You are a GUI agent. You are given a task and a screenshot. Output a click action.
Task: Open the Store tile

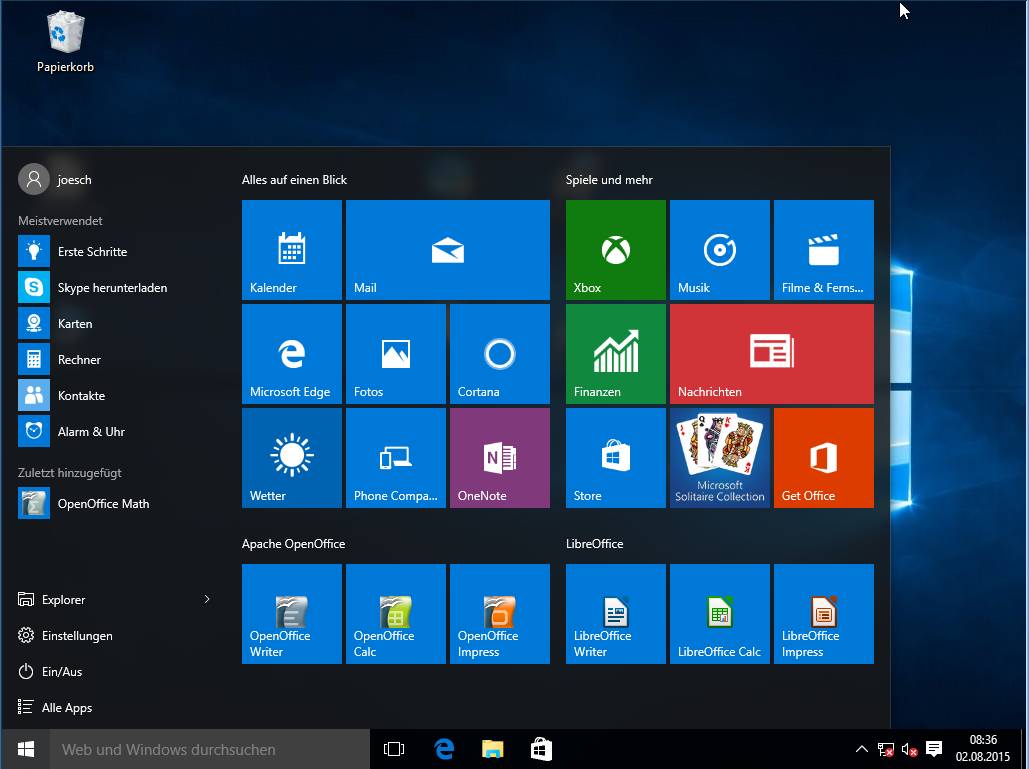(x=615, y=458)
